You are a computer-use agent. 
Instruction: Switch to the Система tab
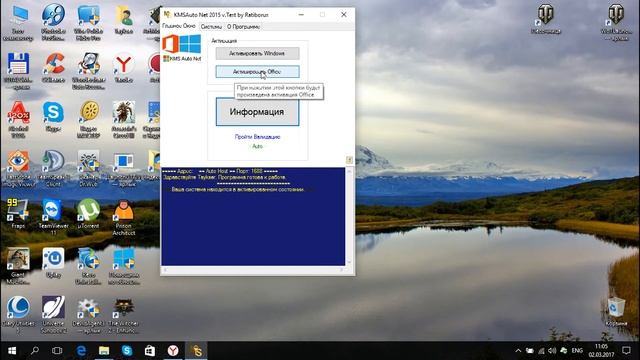(x=211, y=27)
